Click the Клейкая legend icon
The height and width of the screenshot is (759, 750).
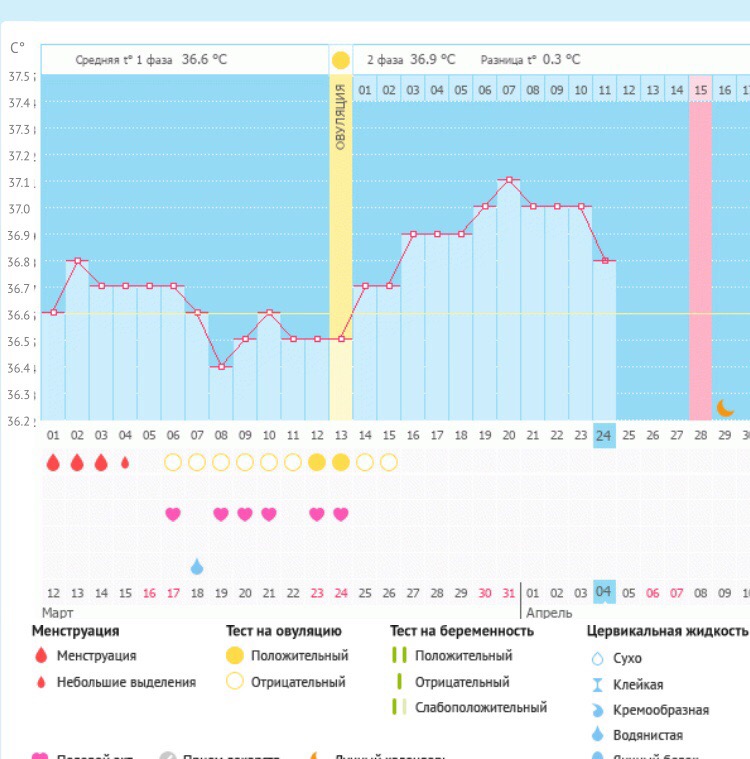coord(598,685)
